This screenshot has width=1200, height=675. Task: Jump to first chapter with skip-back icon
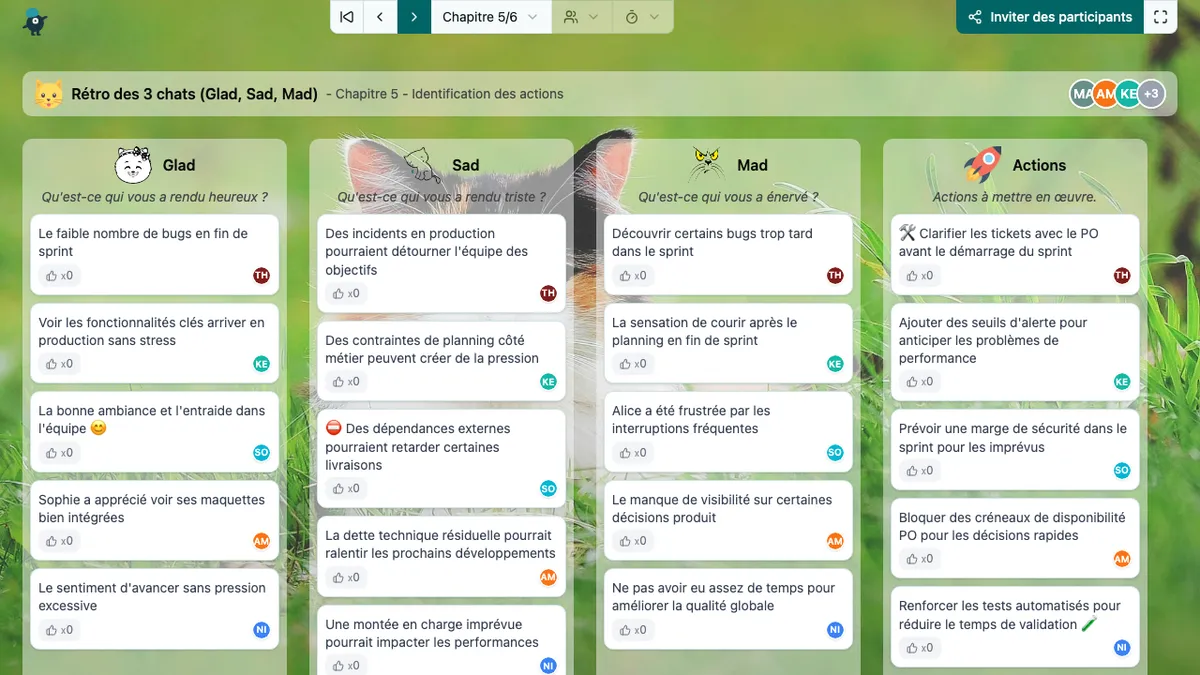347,17
